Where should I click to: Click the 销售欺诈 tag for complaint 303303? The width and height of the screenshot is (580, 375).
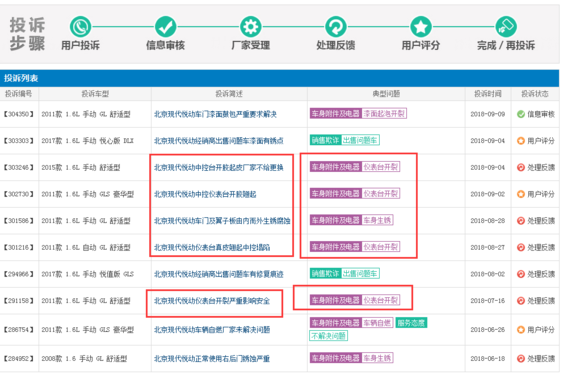325,140
